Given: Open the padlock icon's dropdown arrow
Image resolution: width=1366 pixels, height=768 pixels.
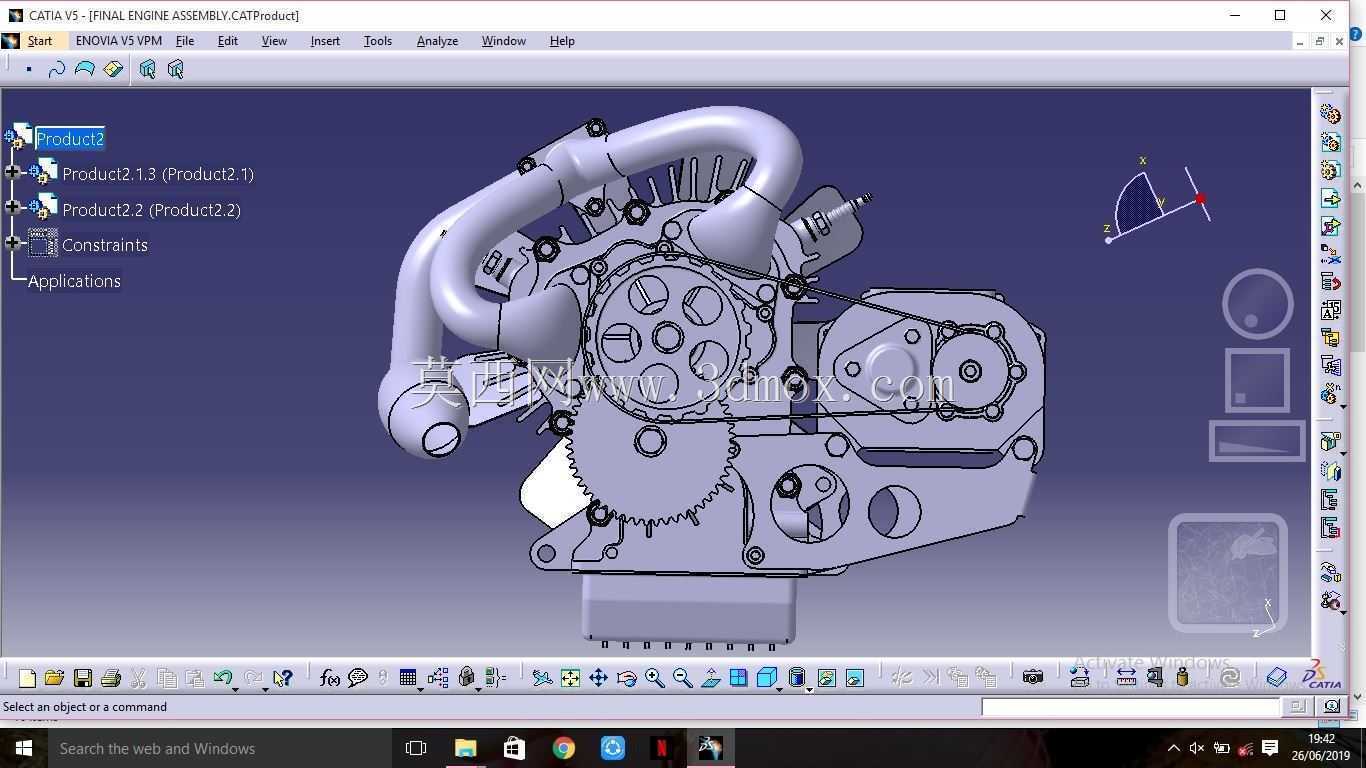Looking at the screenshot, I should coord(478,689).
